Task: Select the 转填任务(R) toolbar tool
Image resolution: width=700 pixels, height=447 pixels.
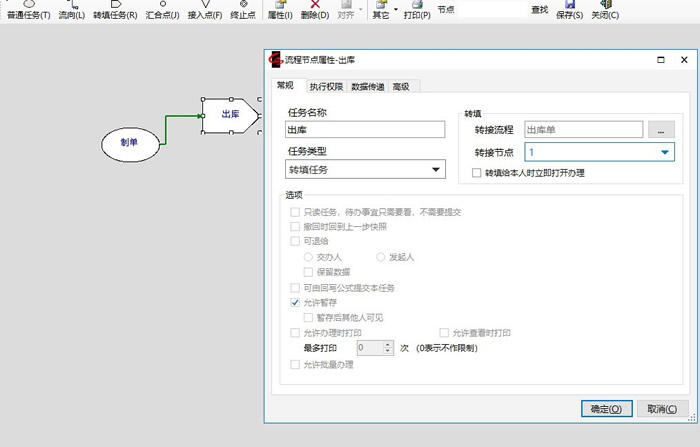Action: [x=115, y=11]
